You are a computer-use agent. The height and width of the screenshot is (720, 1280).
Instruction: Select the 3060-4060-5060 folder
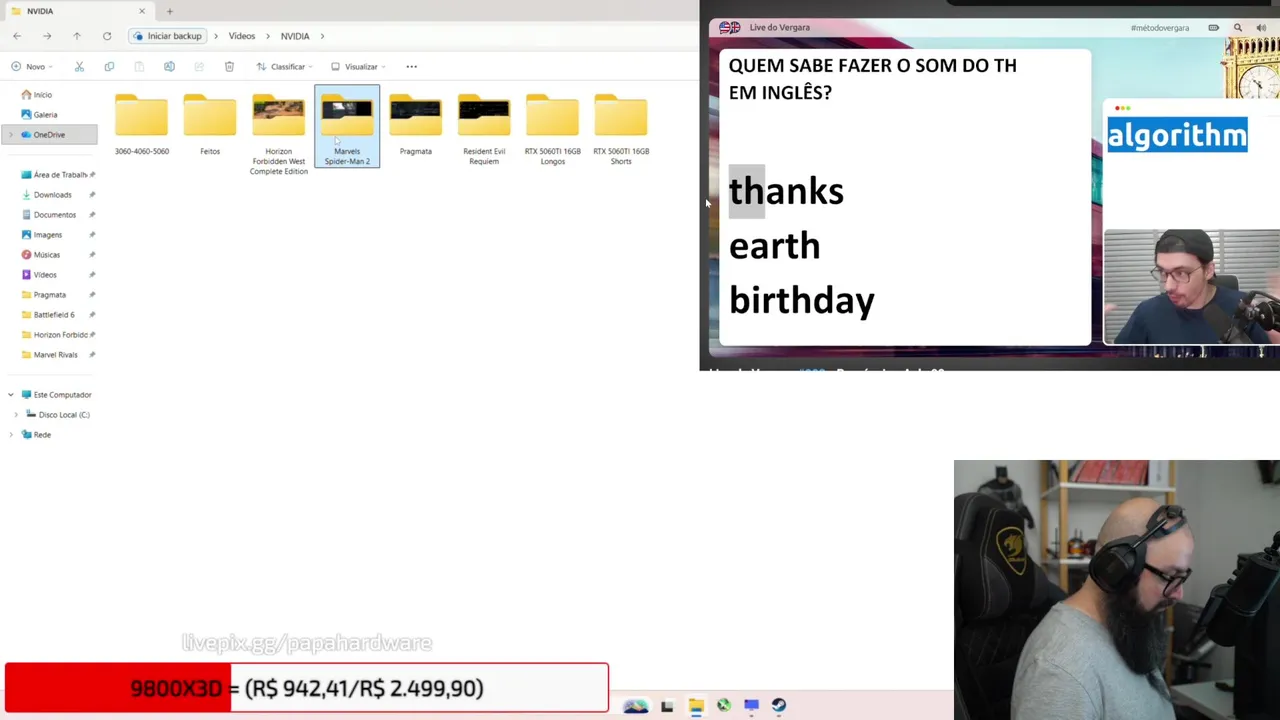pyautogui.click(x=142, y=125)
